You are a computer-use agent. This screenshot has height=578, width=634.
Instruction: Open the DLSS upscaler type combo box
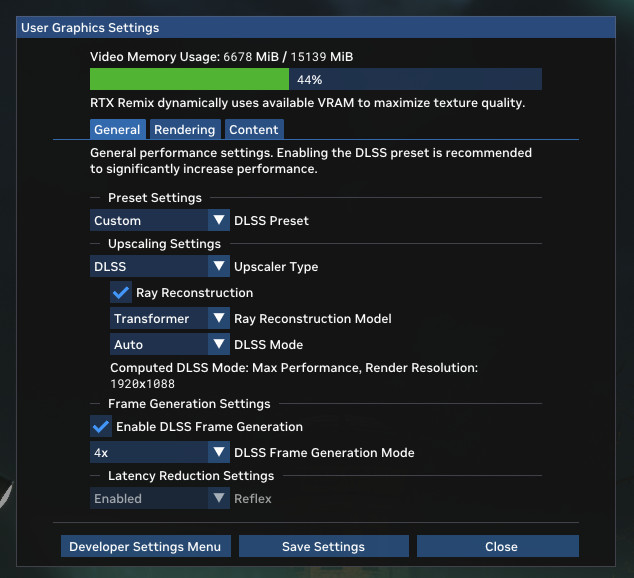point(160,266)
